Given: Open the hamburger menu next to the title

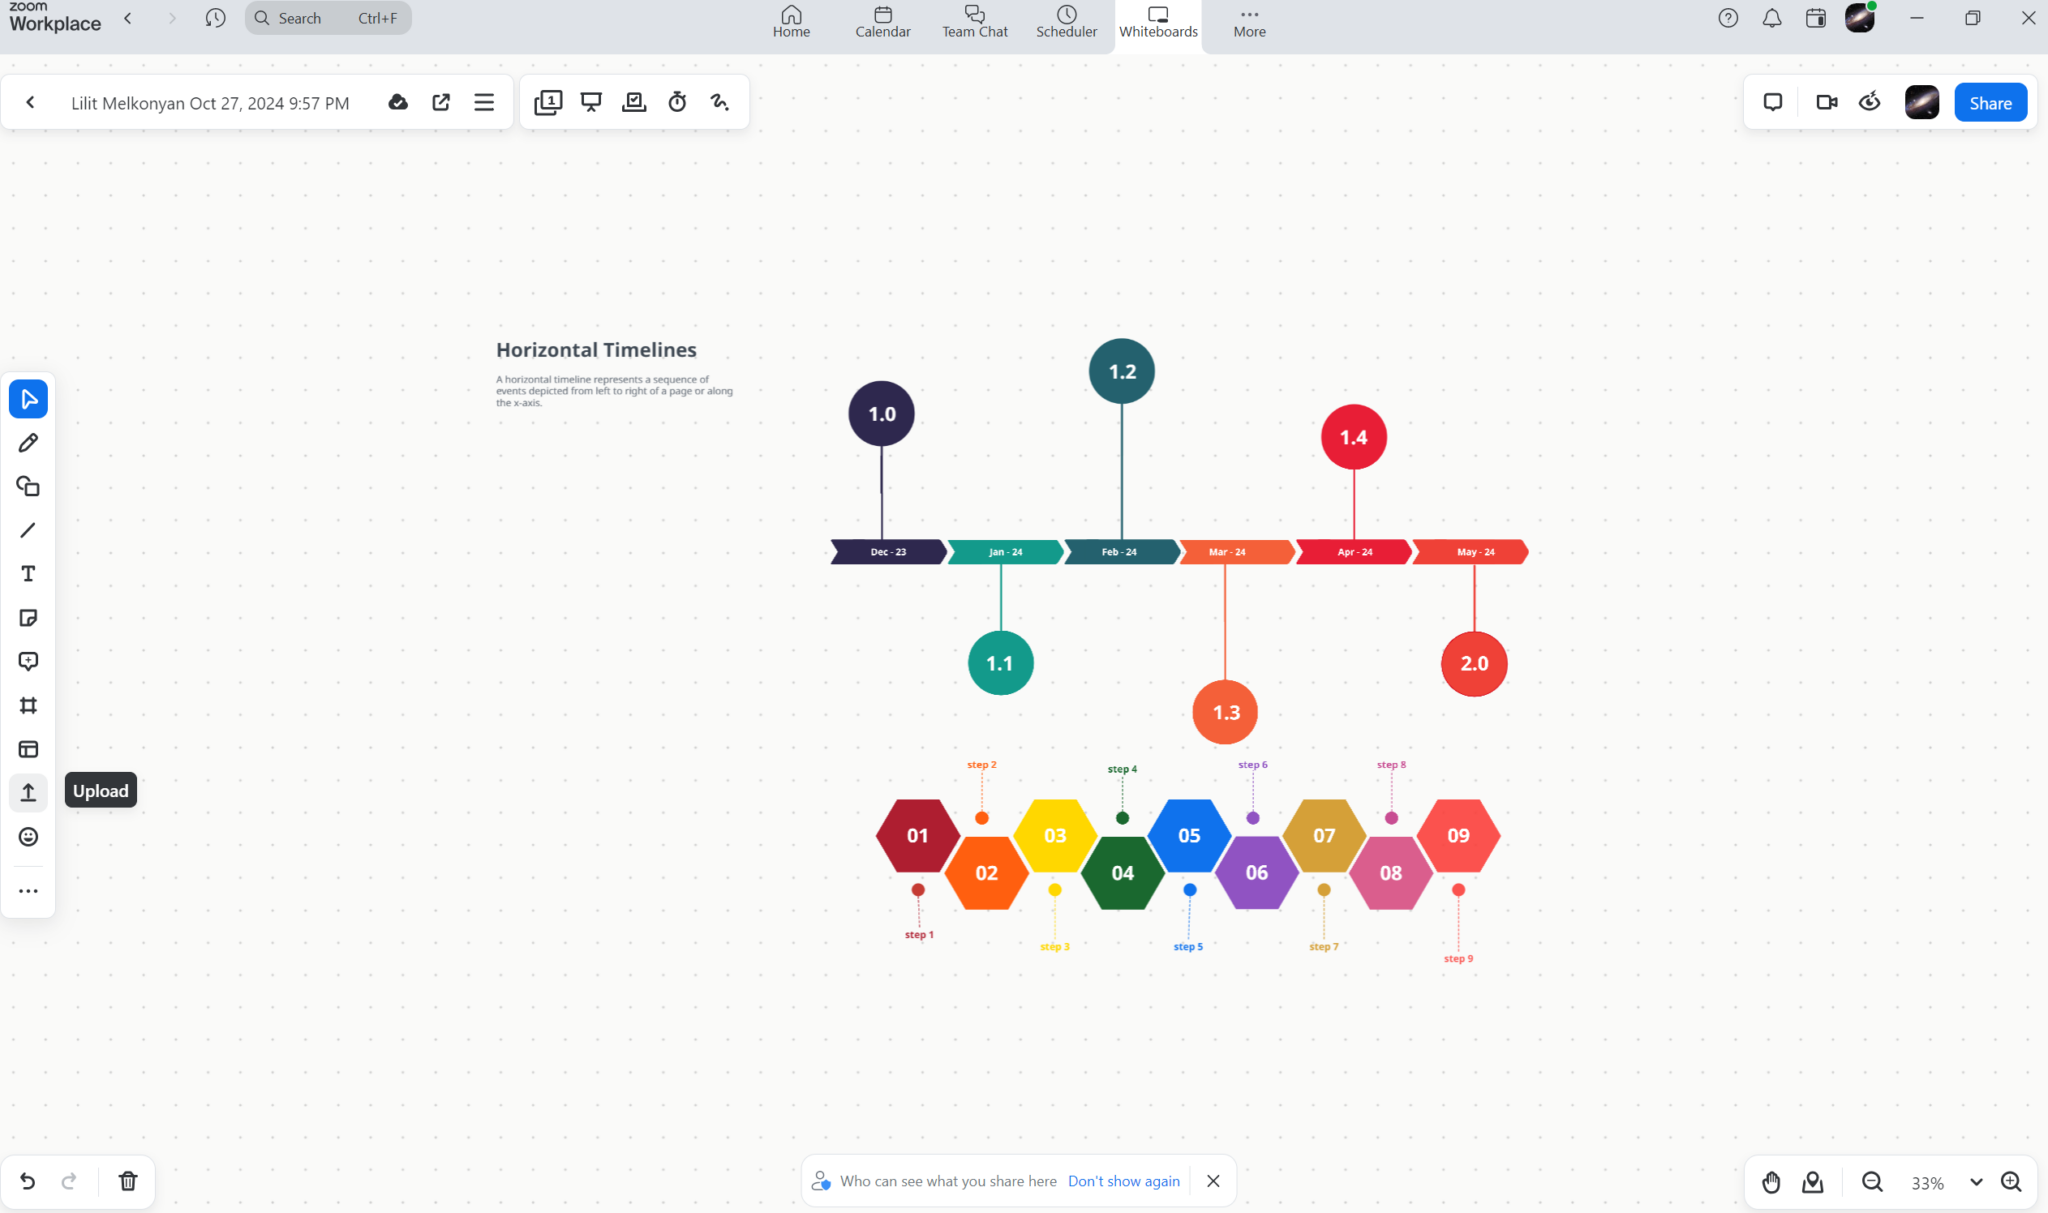Looking at the screenshot, I should pos(484,101).
